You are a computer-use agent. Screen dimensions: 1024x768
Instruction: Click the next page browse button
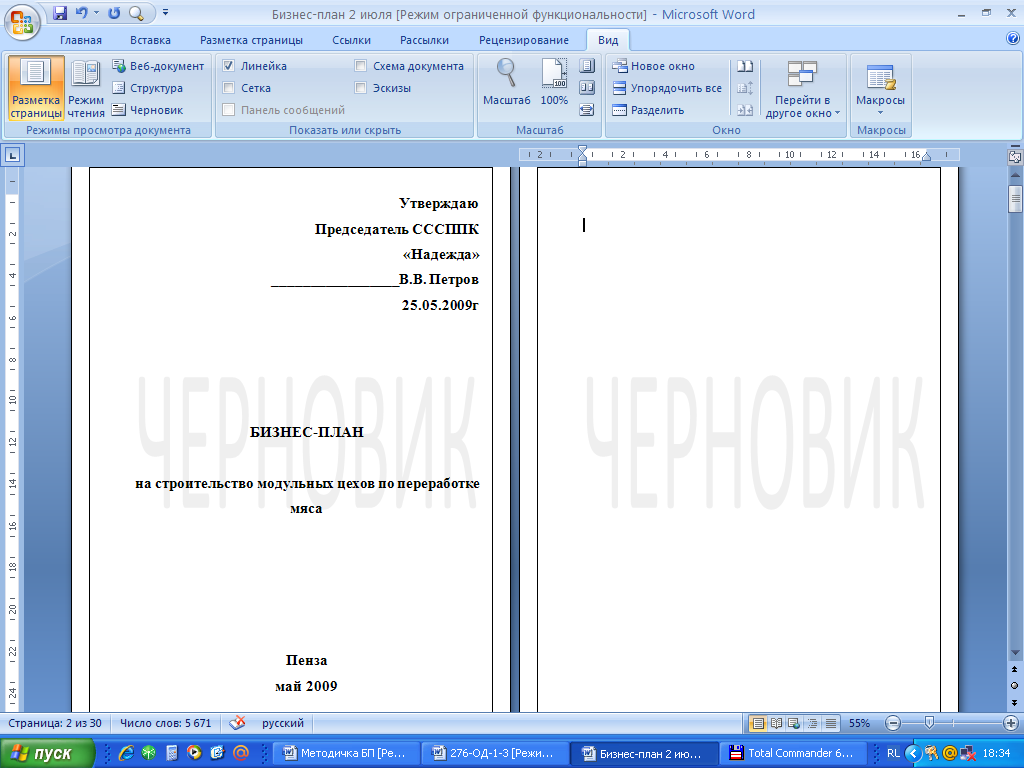(1015, 703)
